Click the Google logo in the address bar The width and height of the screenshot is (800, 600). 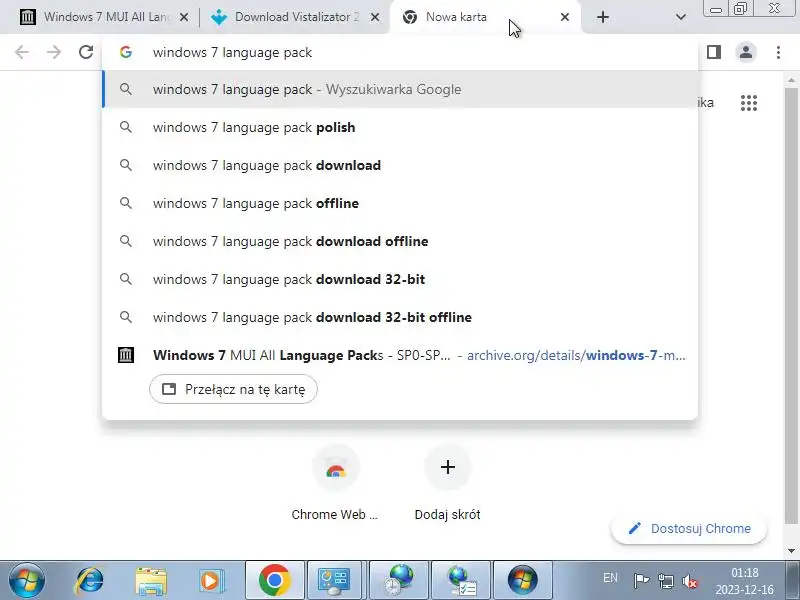coord(126,52)
